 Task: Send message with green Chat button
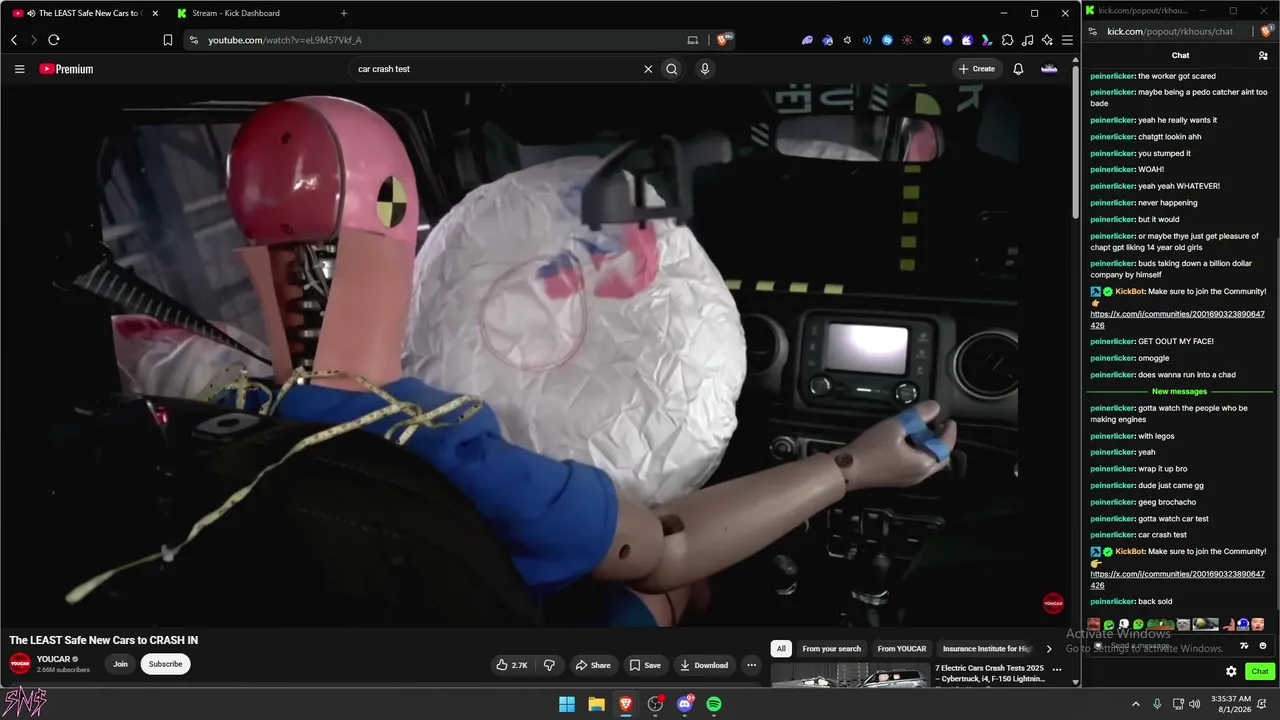1260,671
